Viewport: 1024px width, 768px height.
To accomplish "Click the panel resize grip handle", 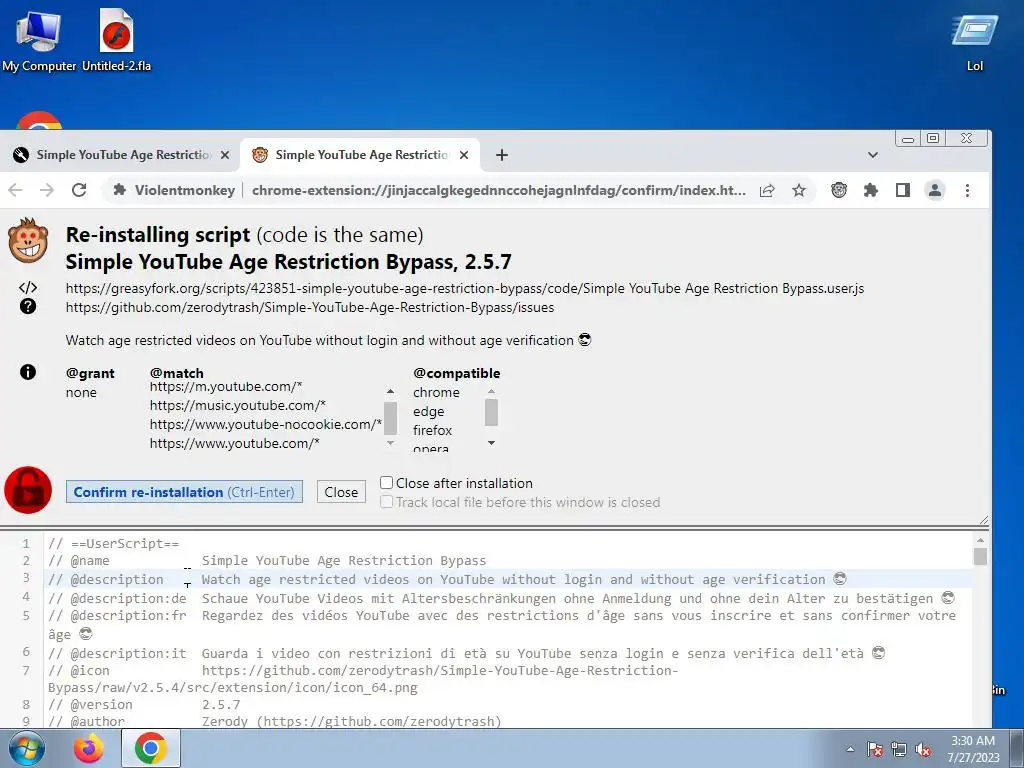I will point(984,520).
